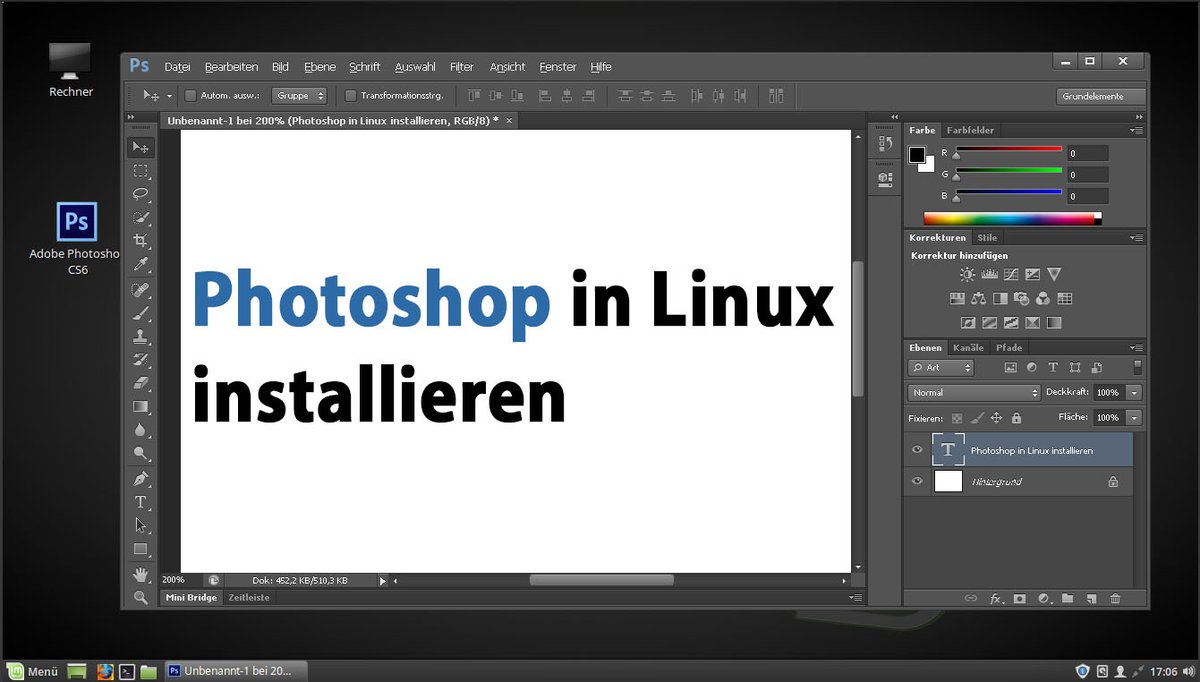This screenshot has height=682, width=1200.
Task: Open the fx layer styles menu
Action: pos(996,599)
